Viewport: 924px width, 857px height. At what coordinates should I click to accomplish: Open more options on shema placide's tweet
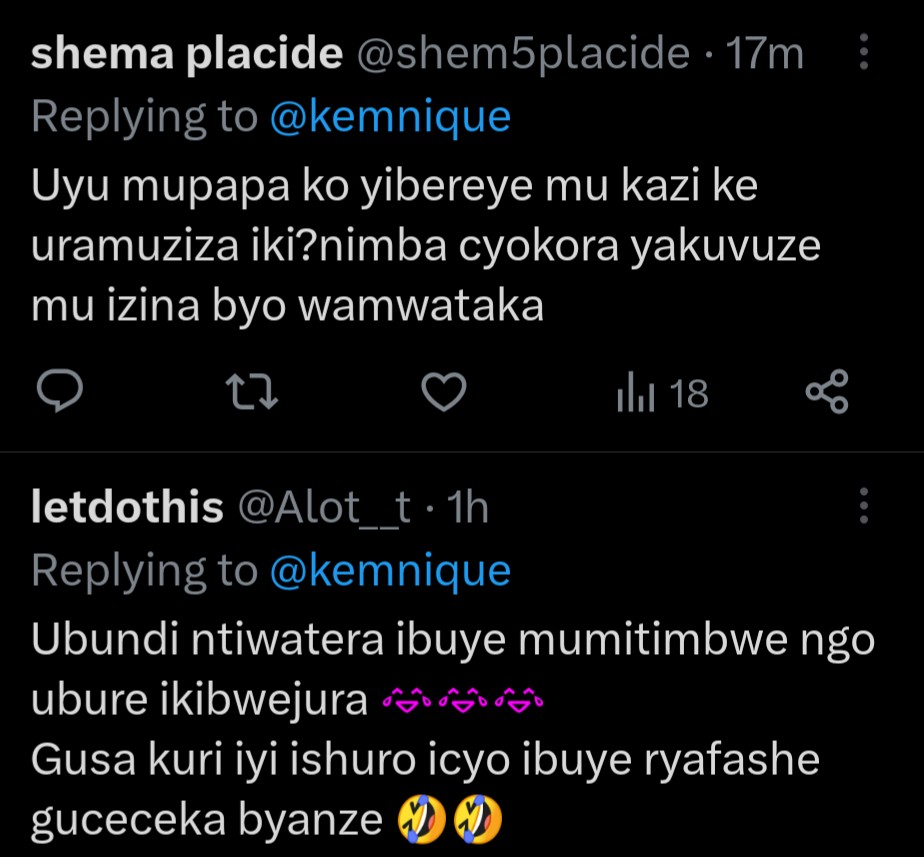coord(864,54)
